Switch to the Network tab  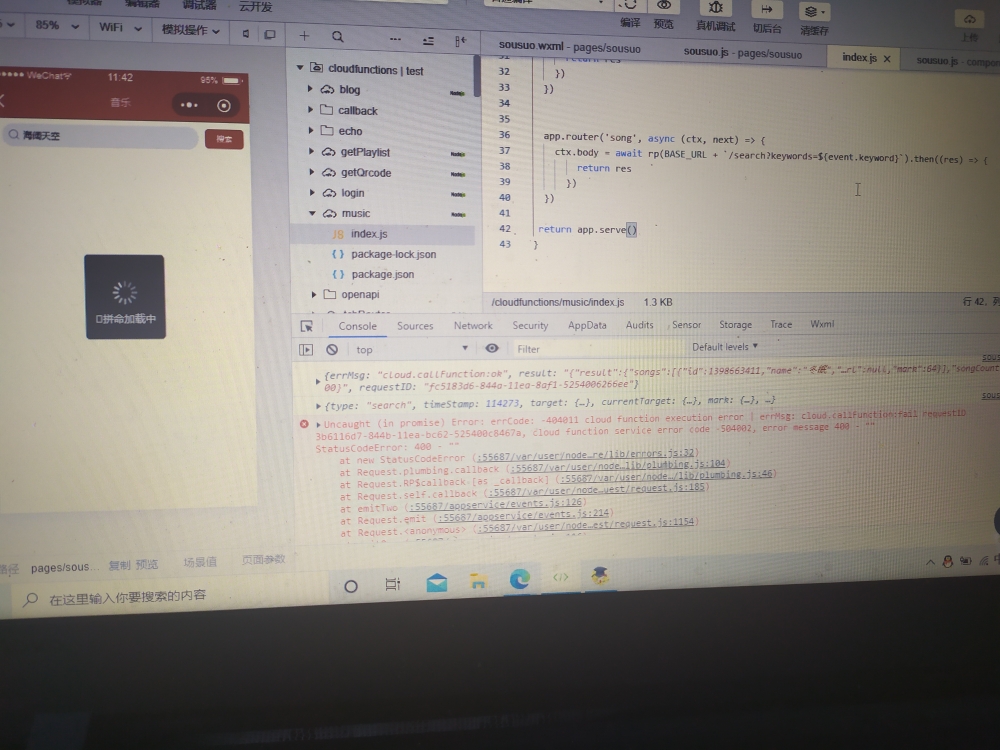pos(473,325)
